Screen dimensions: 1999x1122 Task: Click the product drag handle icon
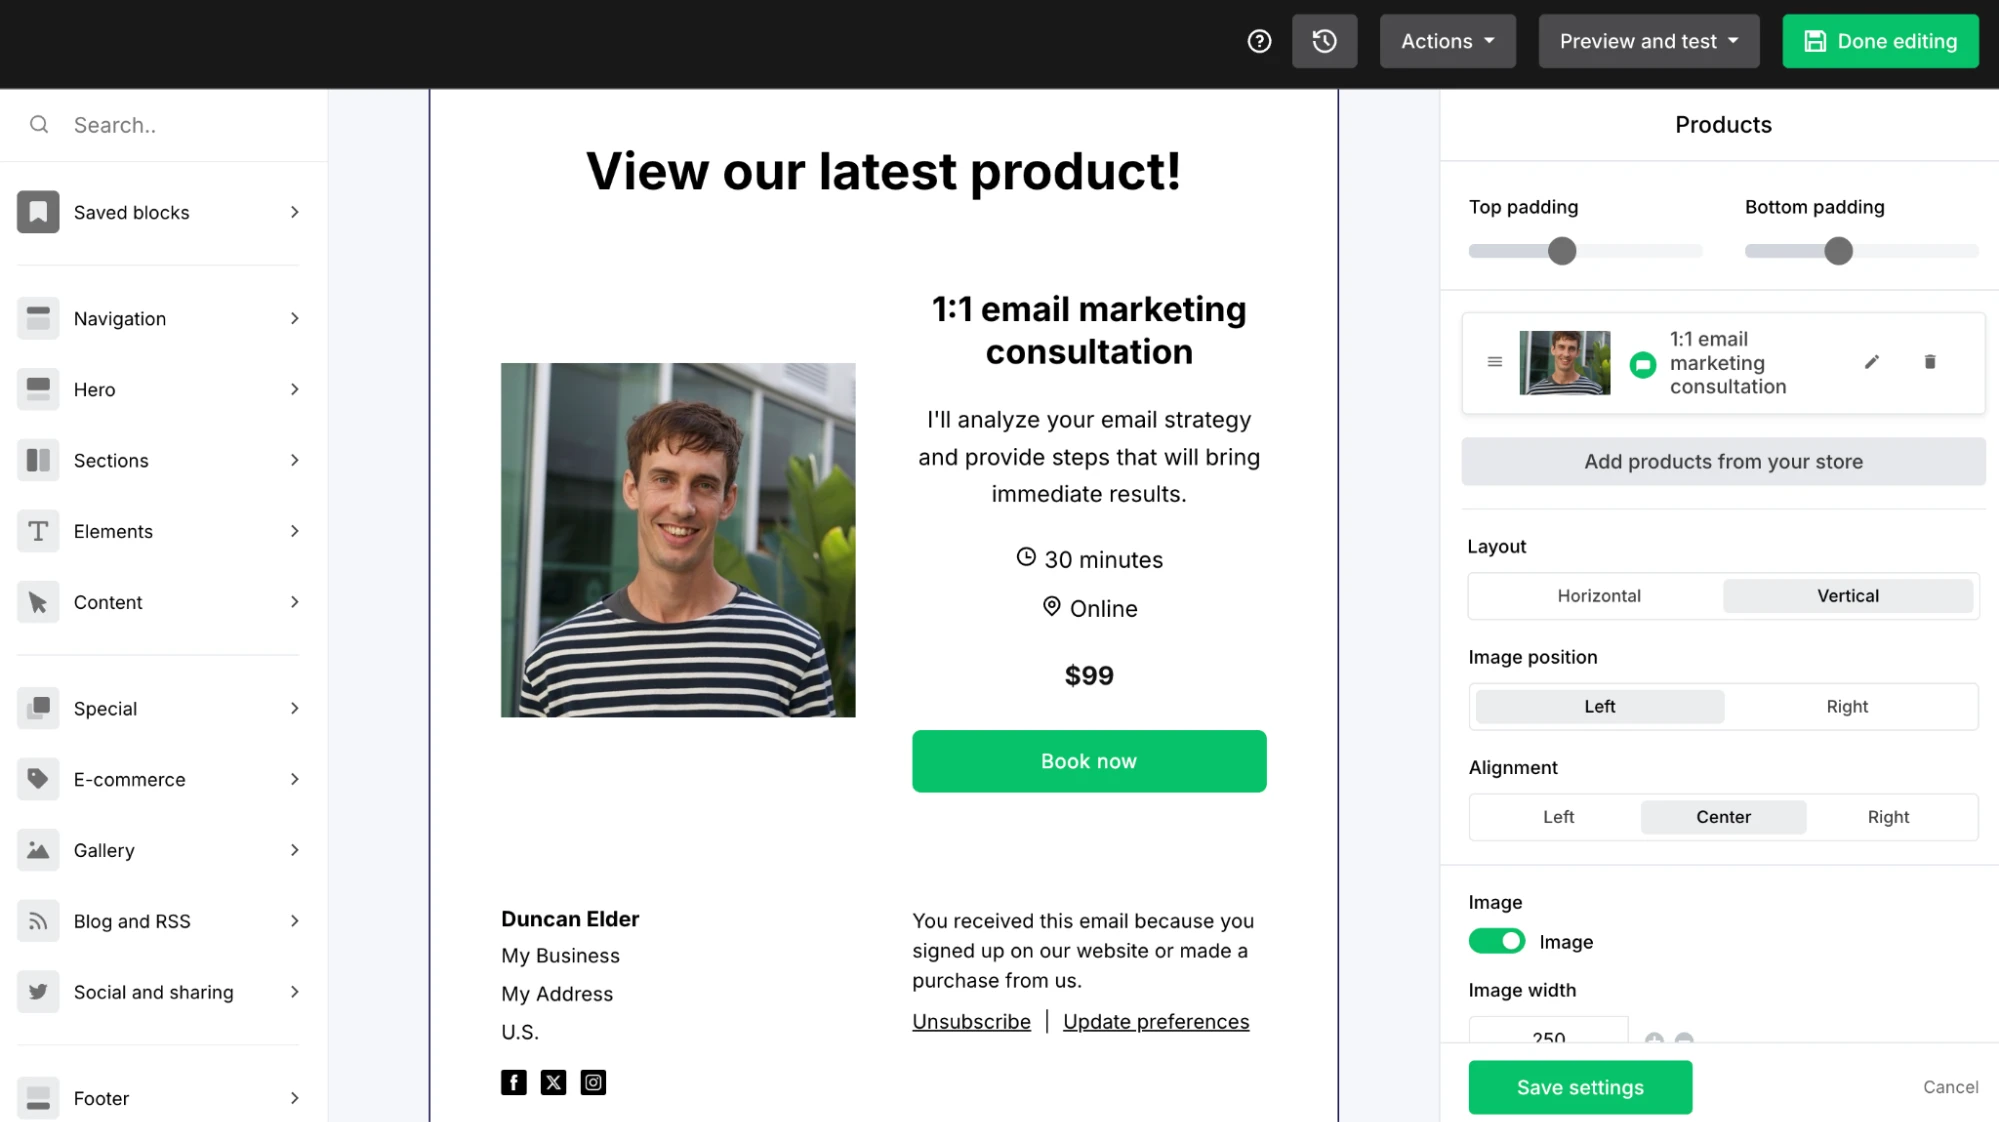coord(1494,362)
